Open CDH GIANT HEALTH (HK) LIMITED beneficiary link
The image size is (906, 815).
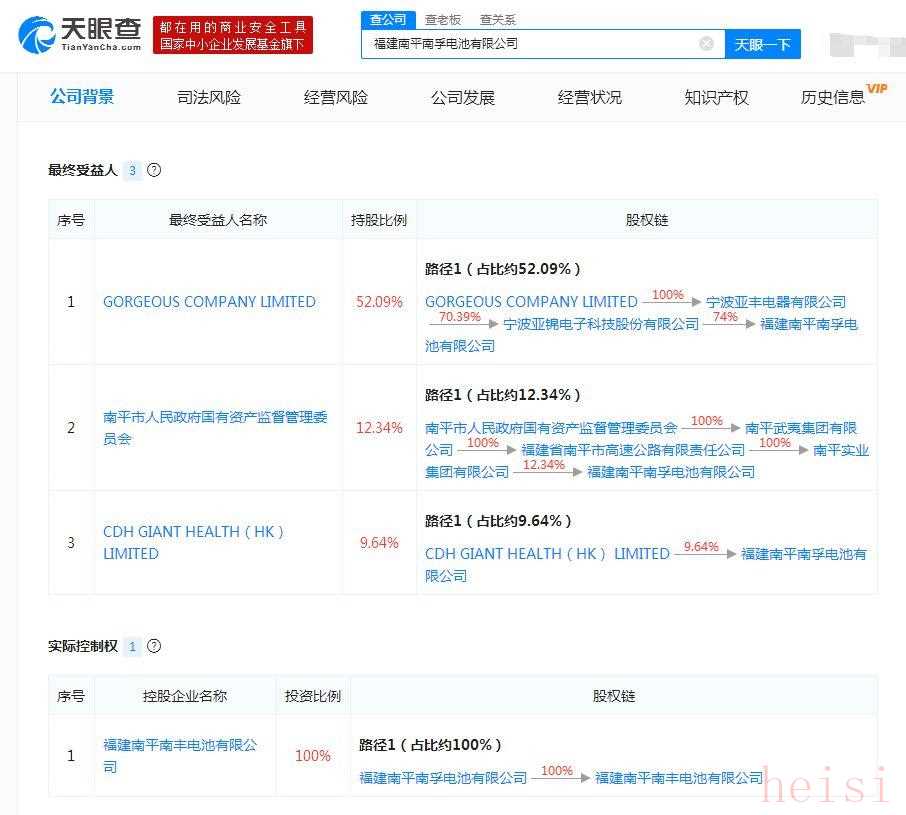point(194,542)
